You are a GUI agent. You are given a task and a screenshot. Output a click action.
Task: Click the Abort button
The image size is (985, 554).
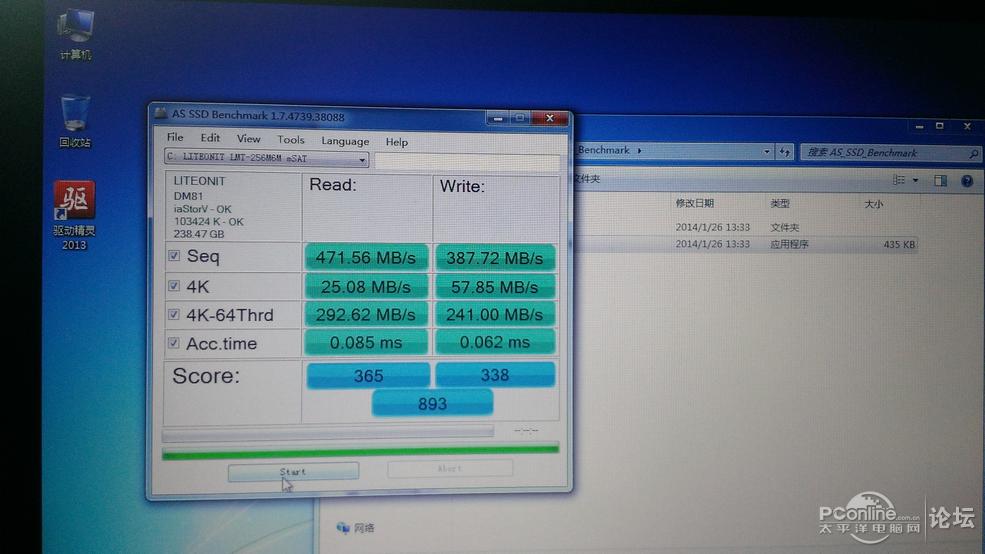450,469
